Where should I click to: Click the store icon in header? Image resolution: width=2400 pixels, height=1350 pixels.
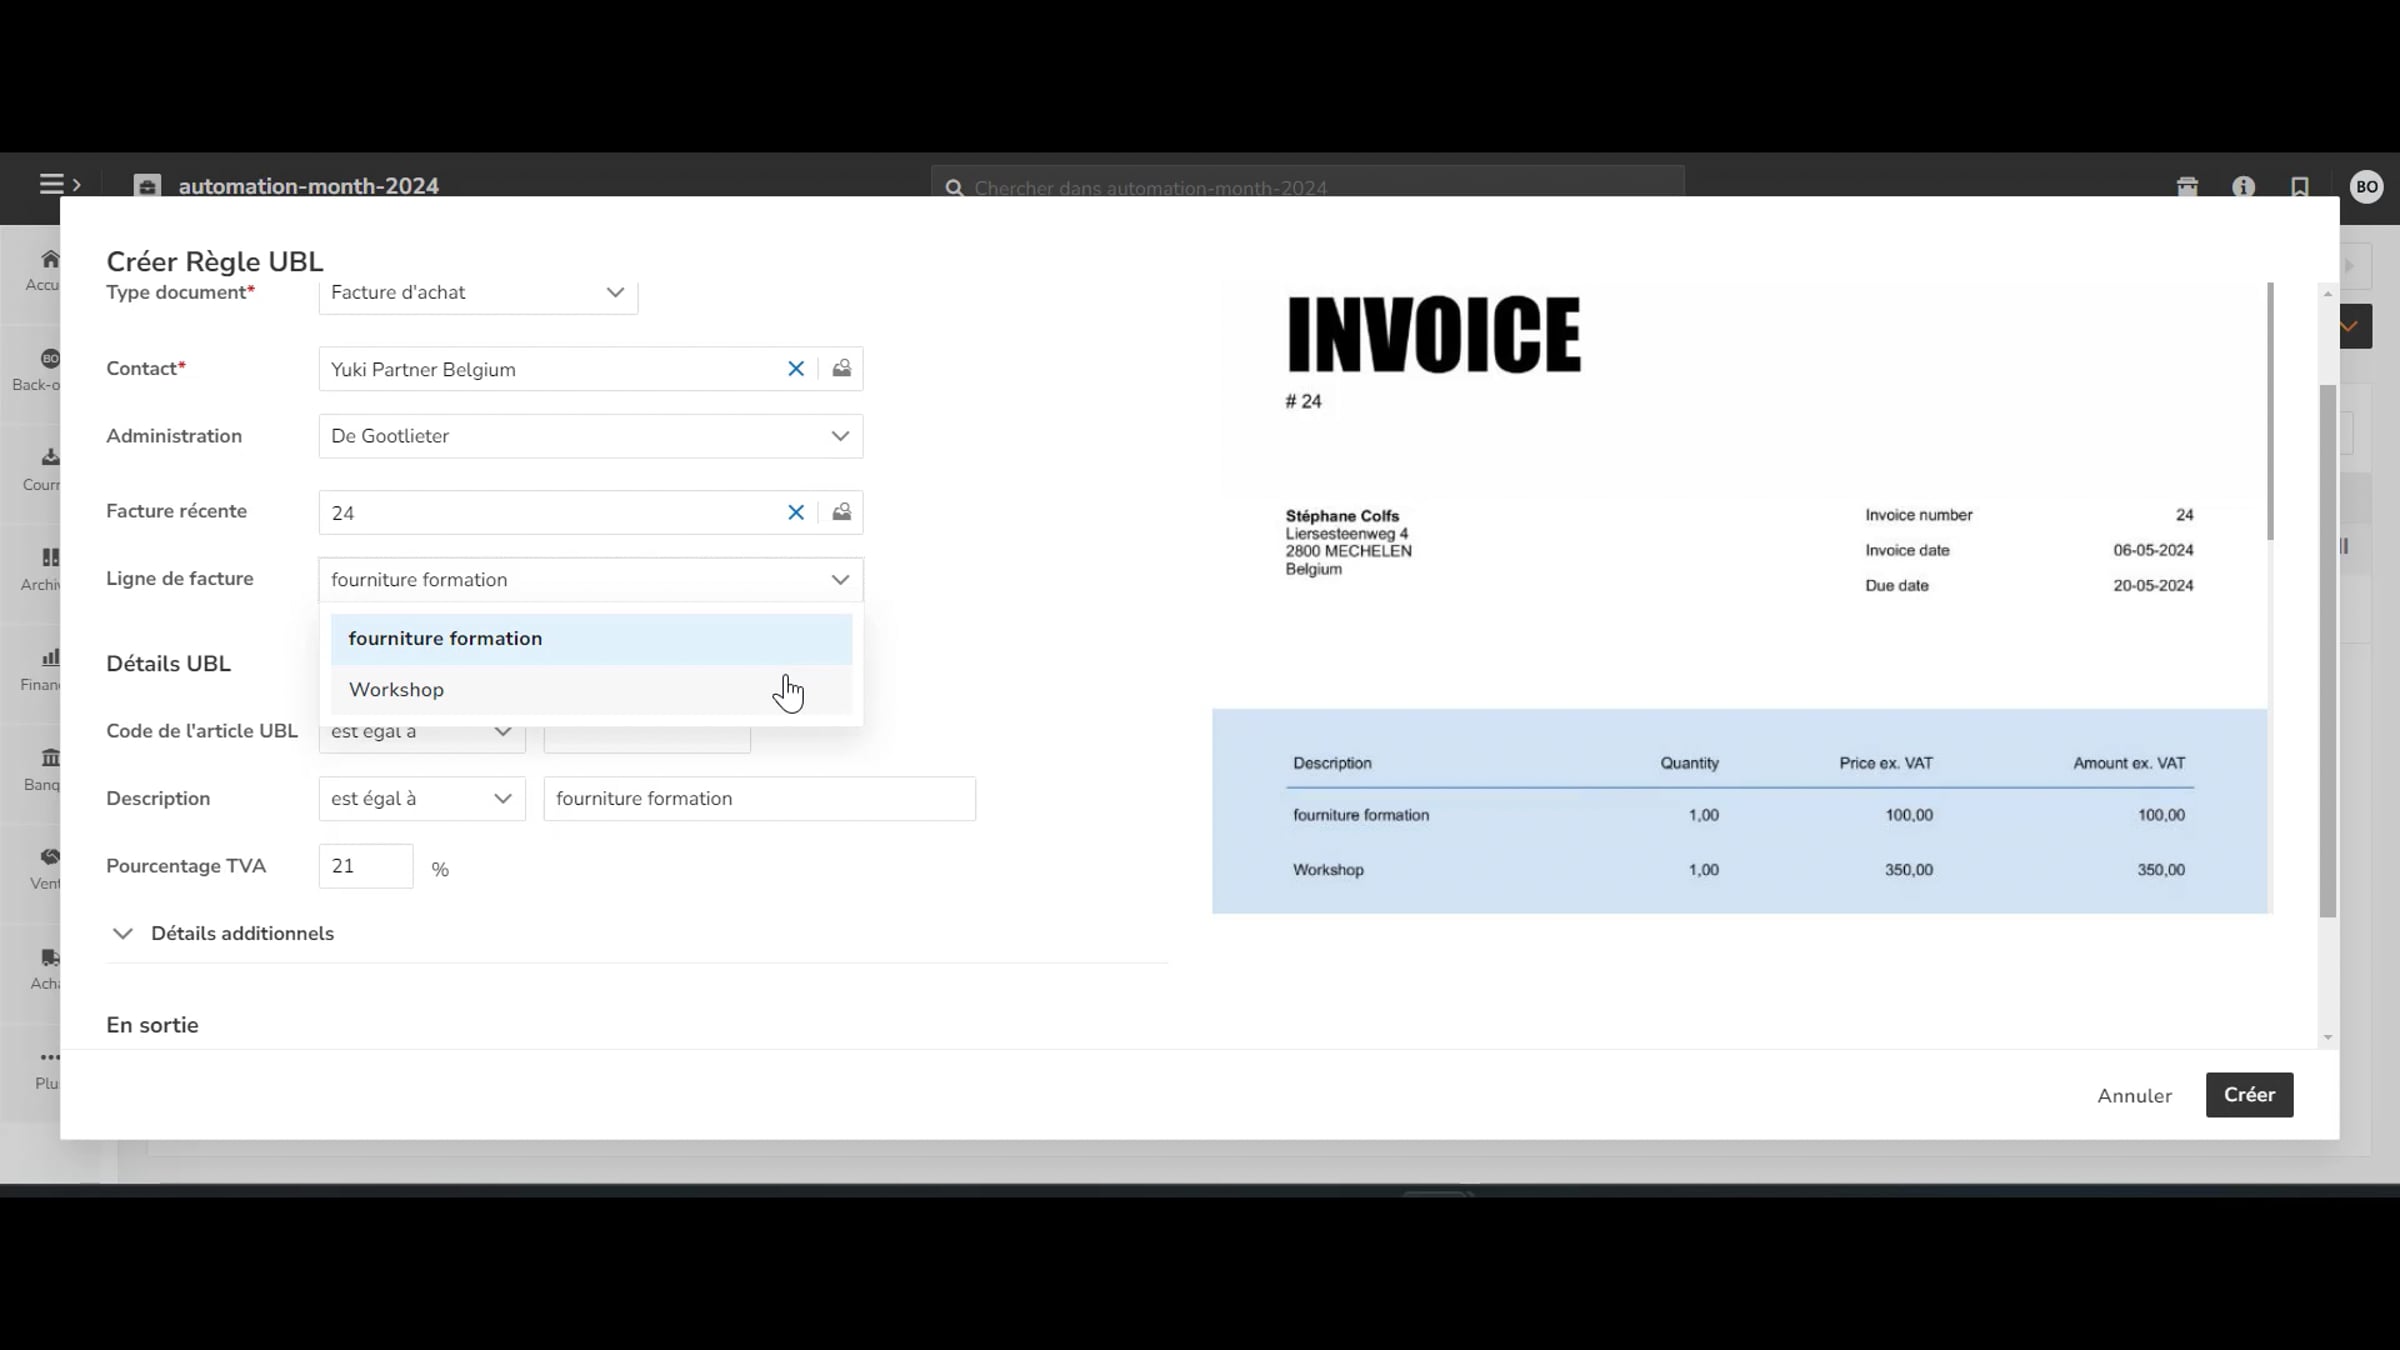point(2187,187)
